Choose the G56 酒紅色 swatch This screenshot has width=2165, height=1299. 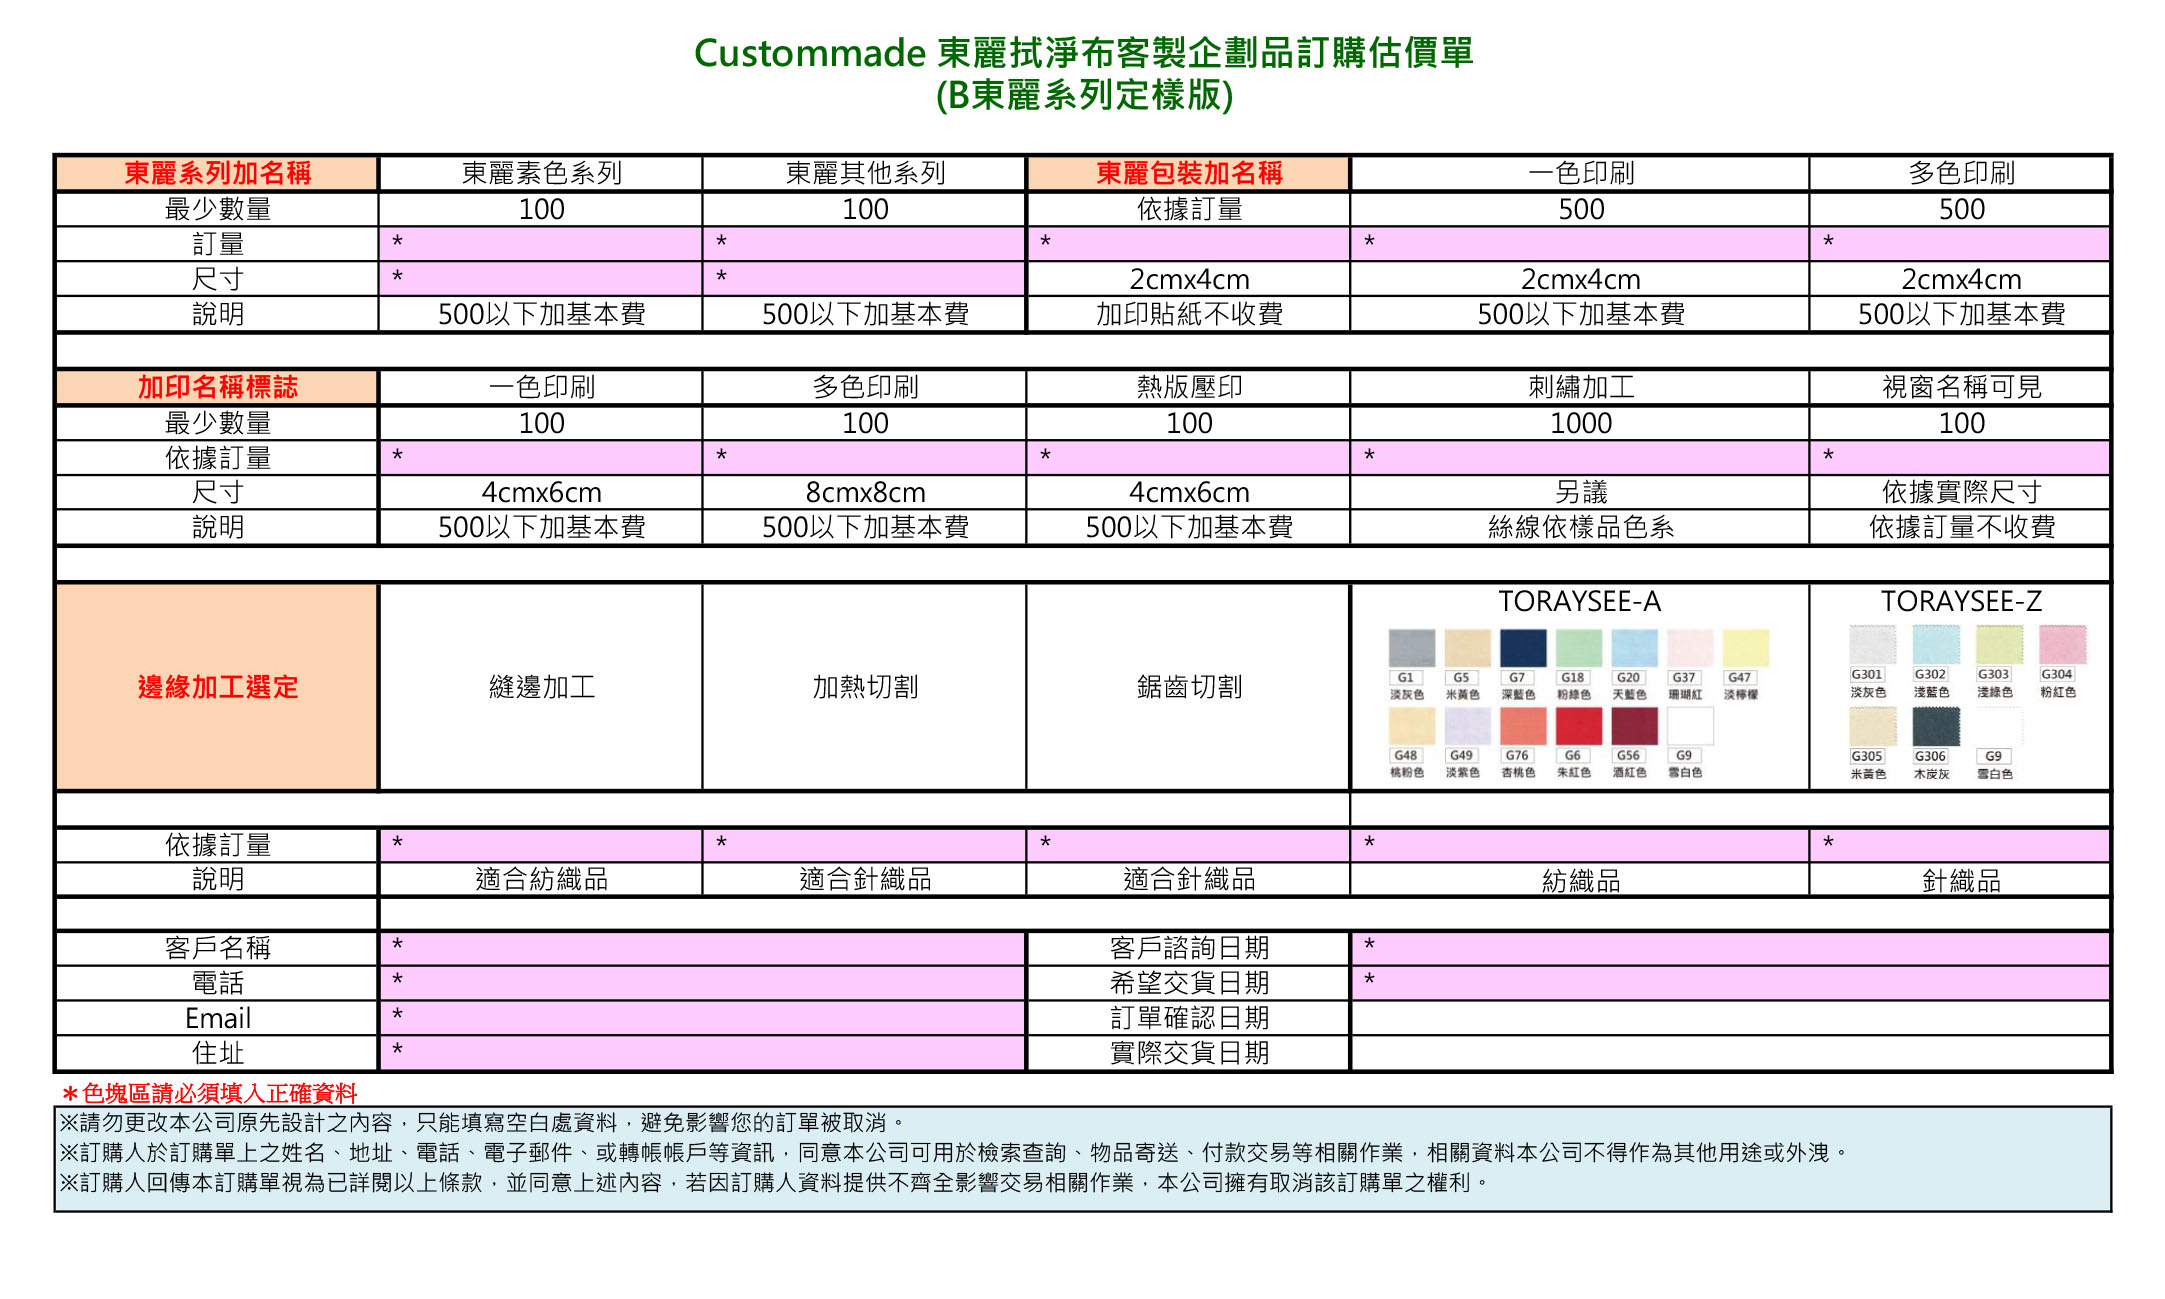[x=1635, y=726]
